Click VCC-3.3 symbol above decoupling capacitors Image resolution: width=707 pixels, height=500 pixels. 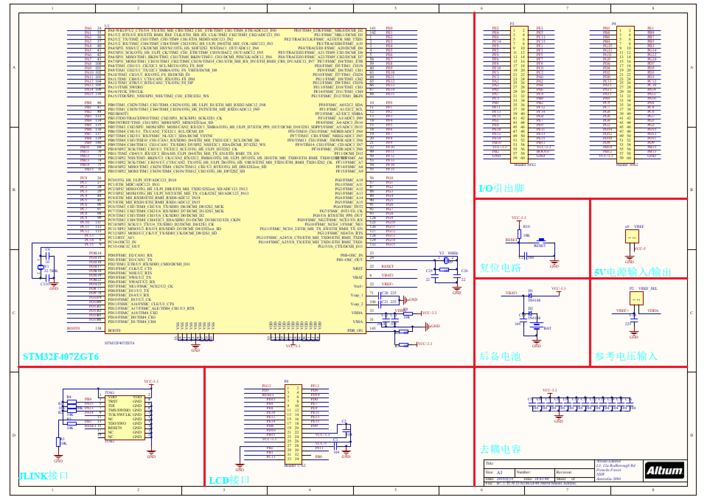[549, 392]
